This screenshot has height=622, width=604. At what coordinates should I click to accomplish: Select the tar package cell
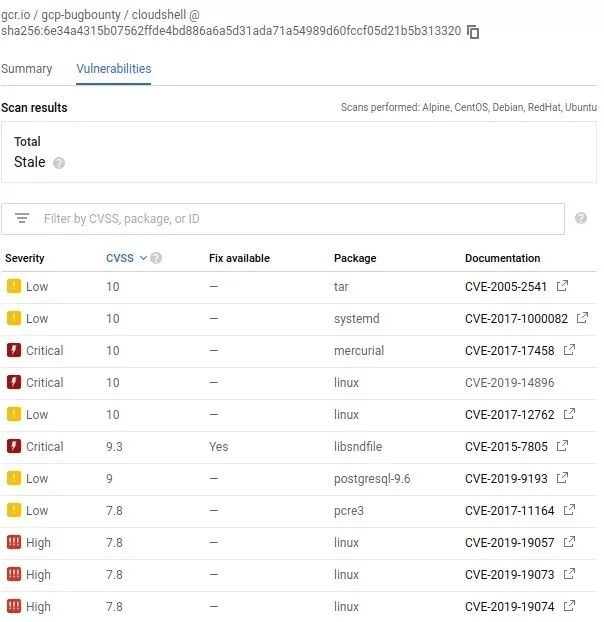click(x=341, y=286)
